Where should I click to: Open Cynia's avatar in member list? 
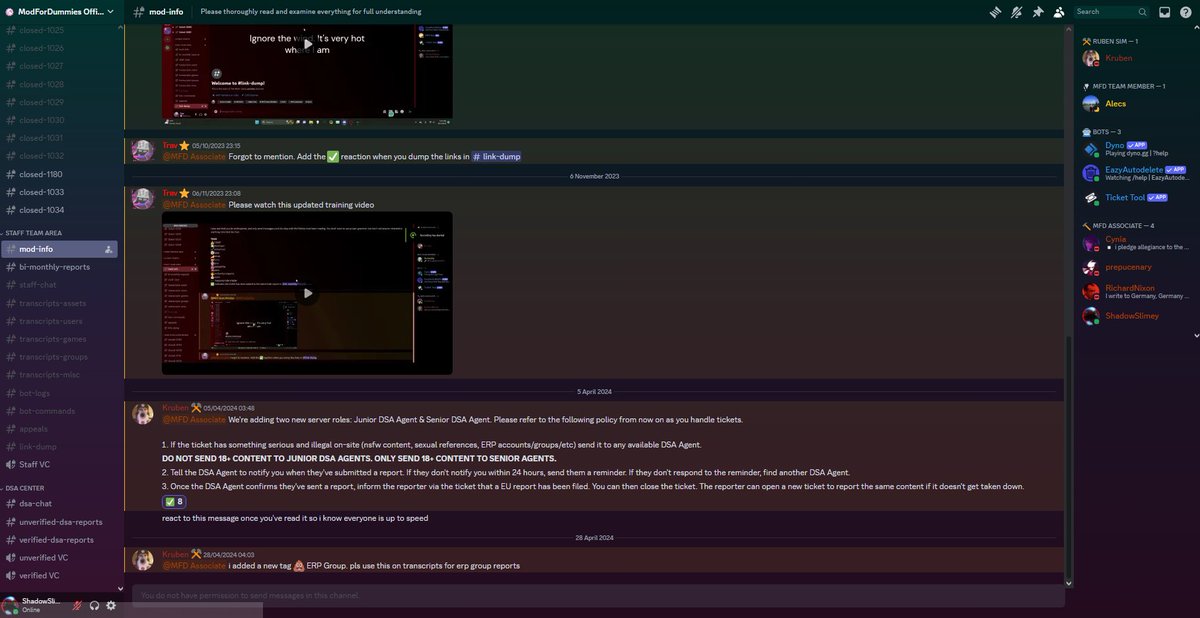(1090, 243)
